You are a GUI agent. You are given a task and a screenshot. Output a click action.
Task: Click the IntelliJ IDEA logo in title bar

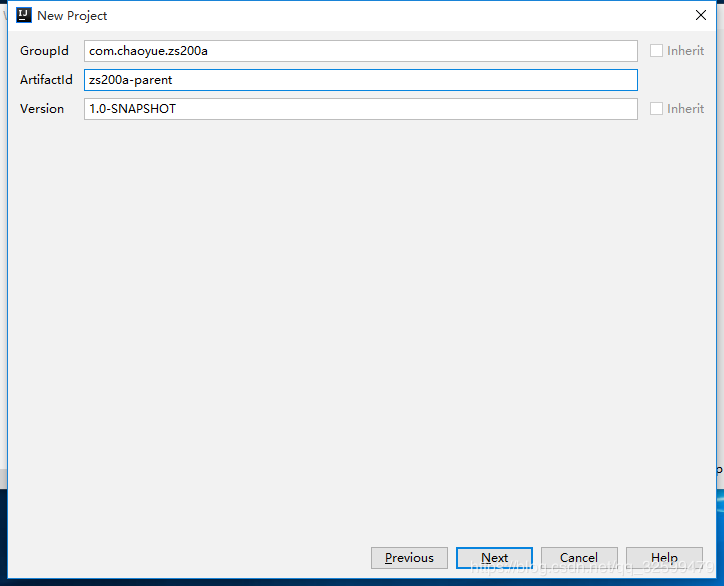coord(24,15)
